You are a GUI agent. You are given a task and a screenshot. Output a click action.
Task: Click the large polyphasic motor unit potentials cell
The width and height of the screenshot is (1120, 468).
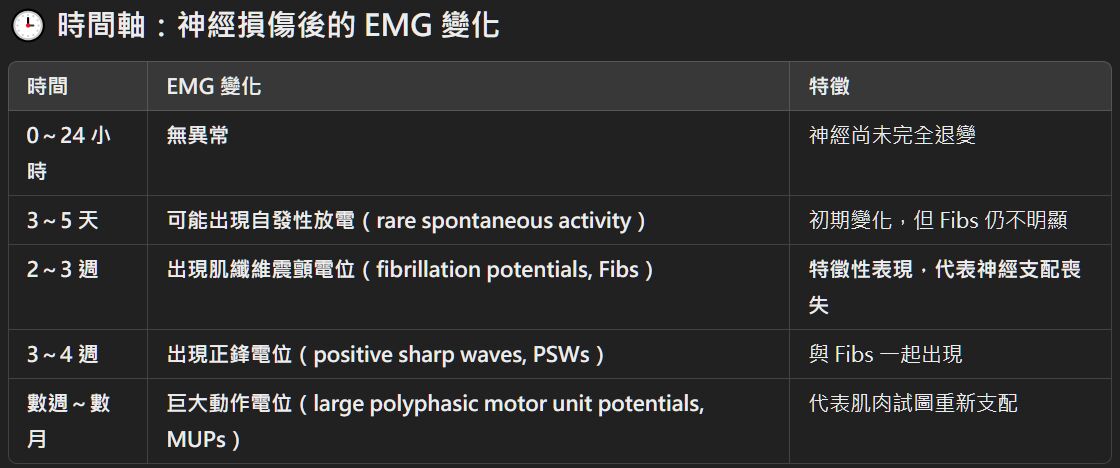(x=435, y=420)
